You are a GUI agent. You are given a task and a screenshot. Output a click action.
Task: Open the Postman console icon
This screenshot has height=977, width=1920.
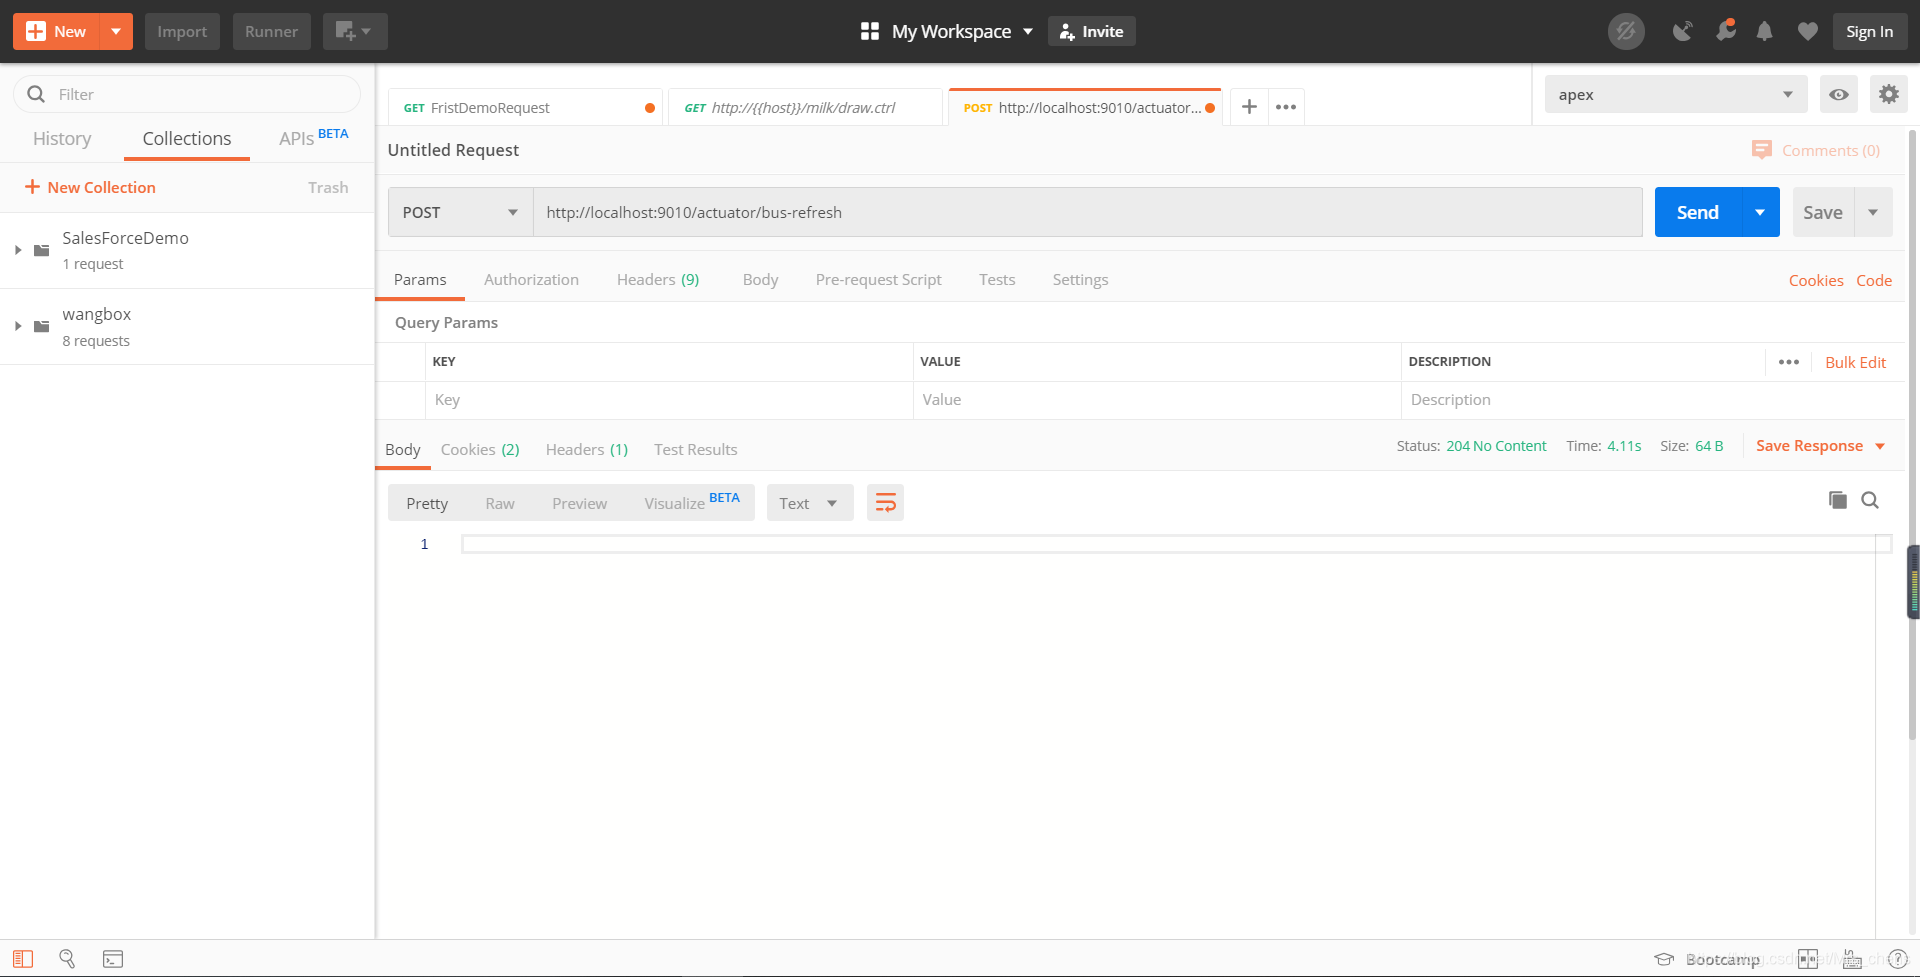[113, 959]
